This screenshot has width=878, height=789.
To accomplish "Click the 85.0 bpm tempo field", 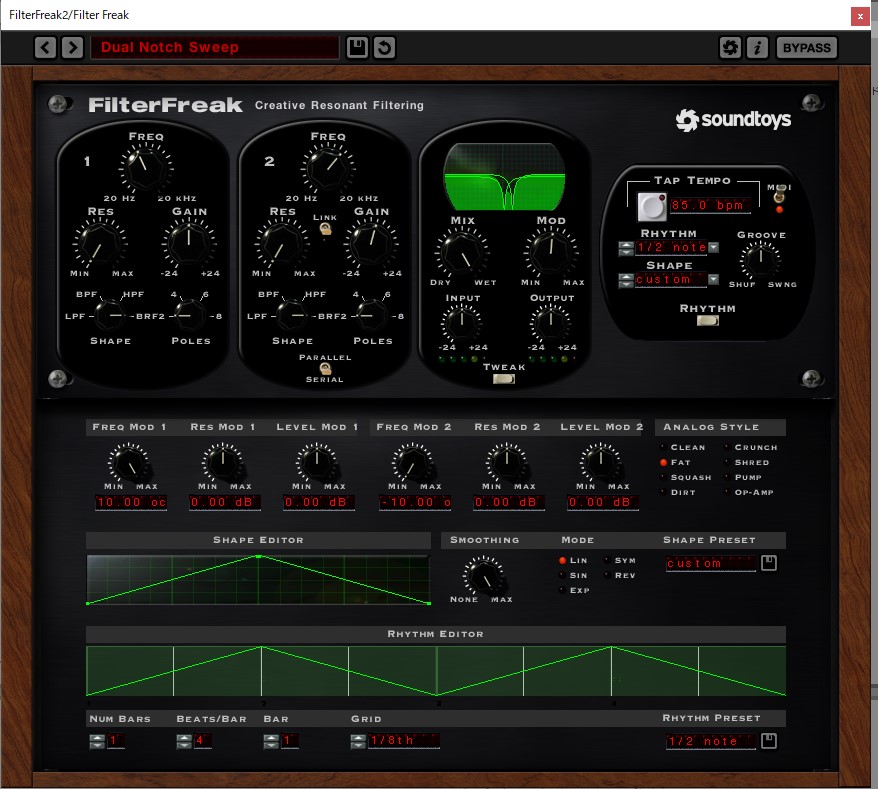I will point(709,206).
